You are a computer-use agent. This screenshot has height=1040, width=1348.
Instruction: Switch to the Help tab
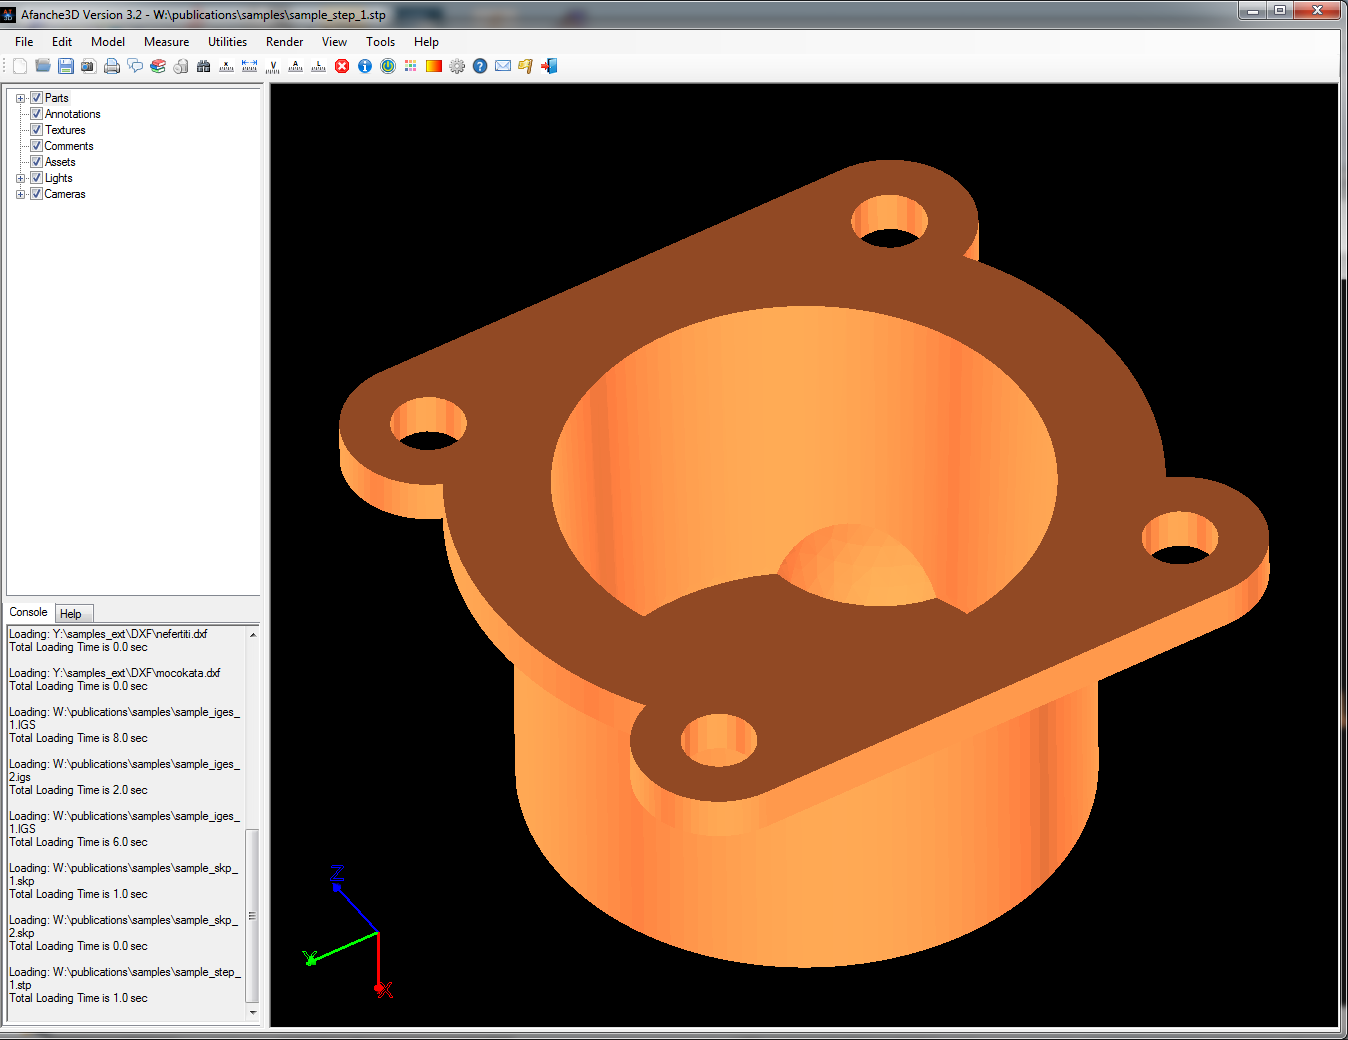tap(71, 614)
